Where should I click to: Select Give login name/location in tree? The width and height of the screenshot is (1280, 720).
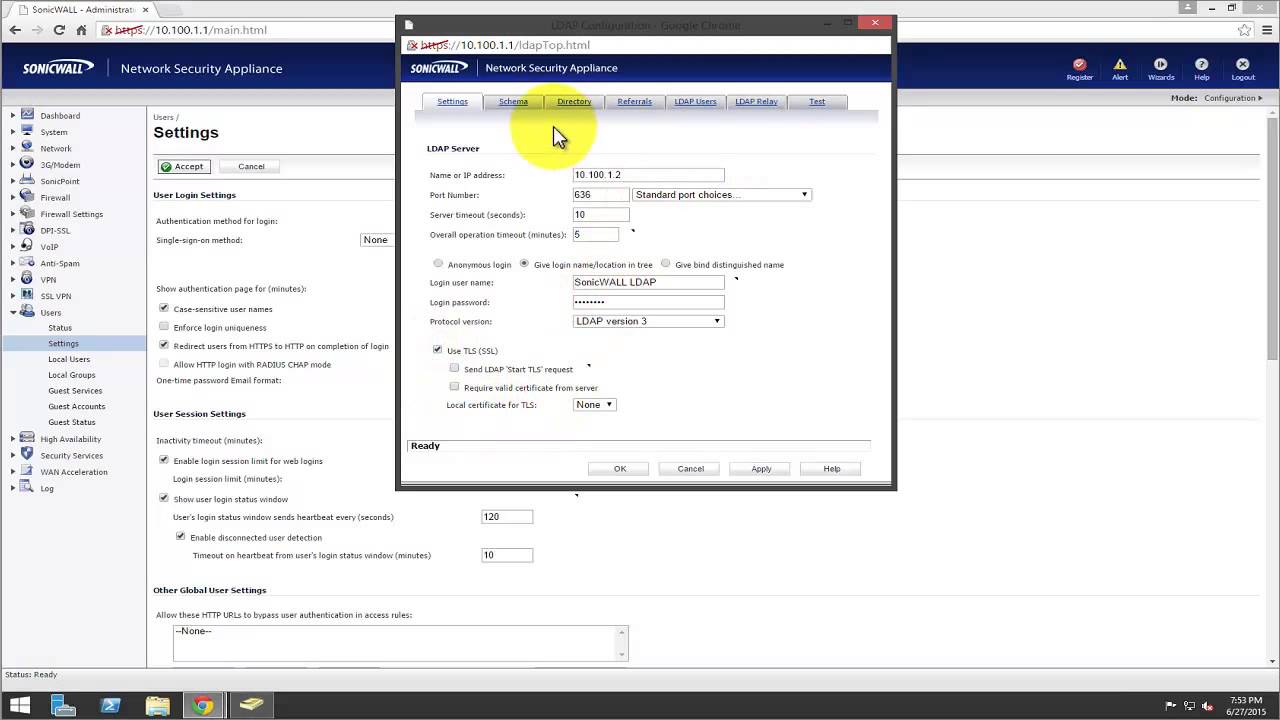click(524, 264)
